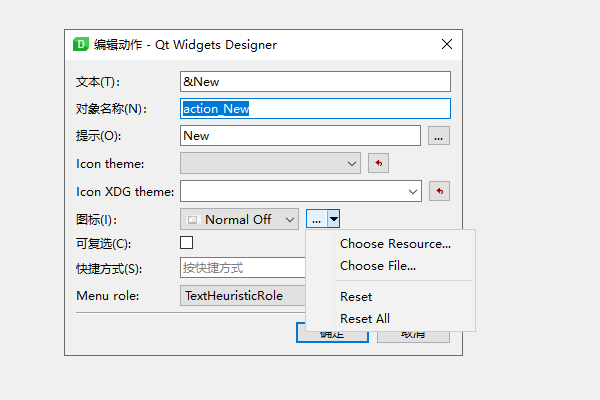The width and height of the screenshot is (600, 400).
Task: Toggle the 可复选 checkable checkbox
Action: (186, 243)
